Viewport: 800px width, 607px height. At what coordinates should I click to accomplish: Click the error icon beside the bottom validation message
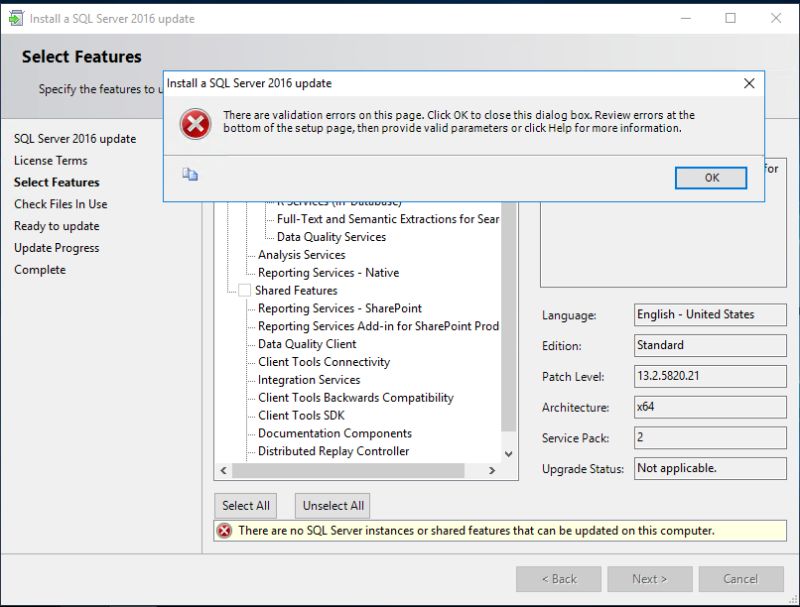tap(224, 531)
